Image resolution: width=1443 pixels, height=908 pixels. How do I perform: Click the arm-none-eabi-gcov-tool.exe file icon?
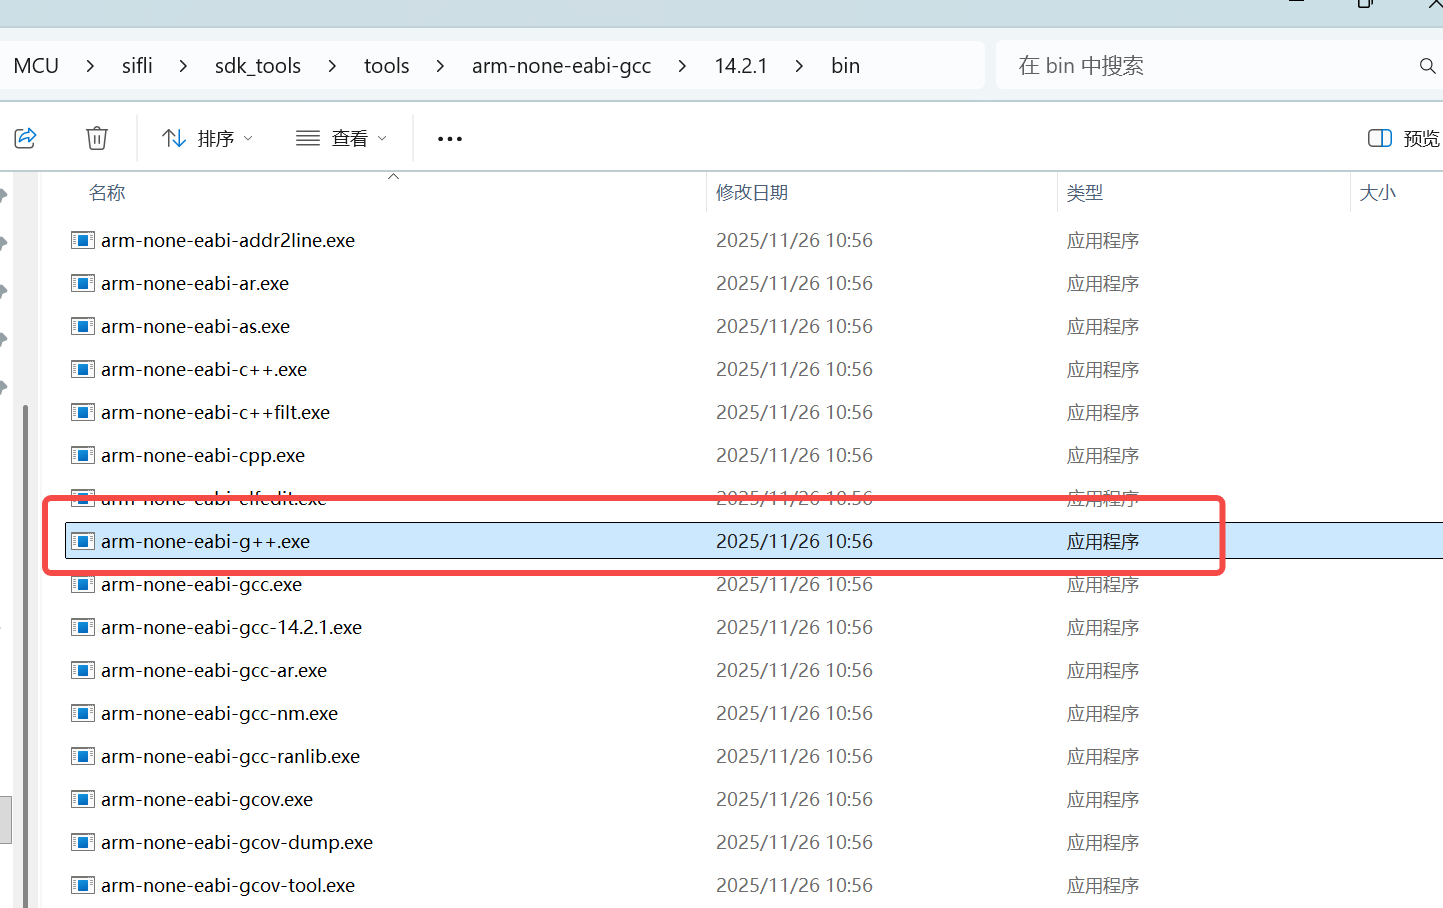coord(83,886)
